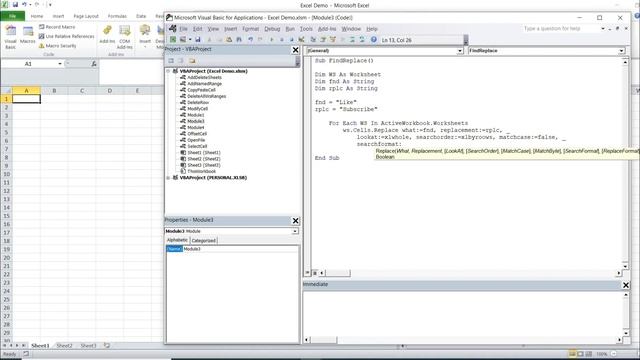The width and height of the screenshot is (640, 360).
Task: Click Excel Save icon in quick access toolbar
Action: click(x=15, y=4)
